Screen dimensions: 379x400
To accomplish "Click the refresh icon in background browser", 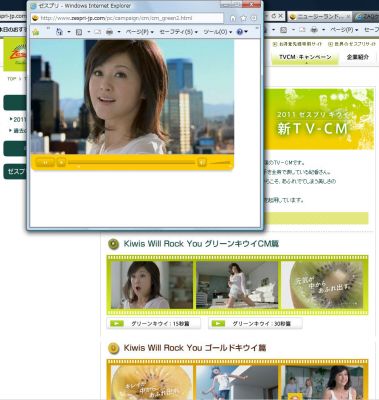I will (274, 16).
